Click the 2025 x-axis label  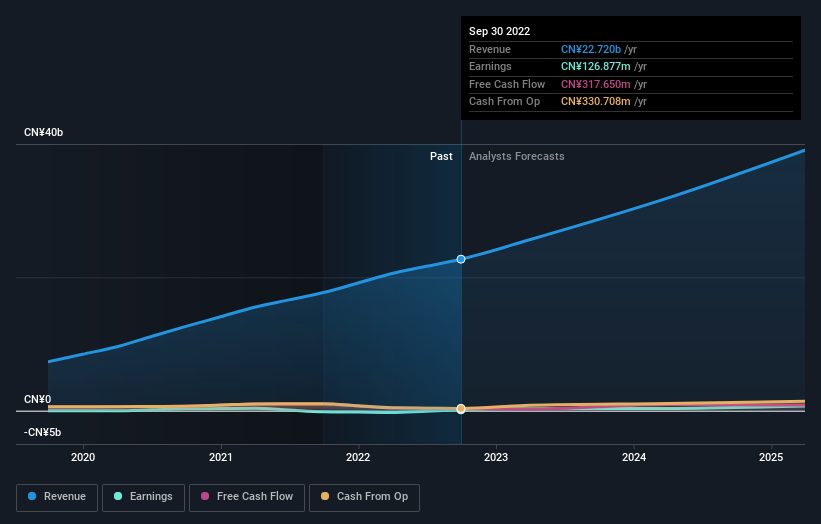771,457
